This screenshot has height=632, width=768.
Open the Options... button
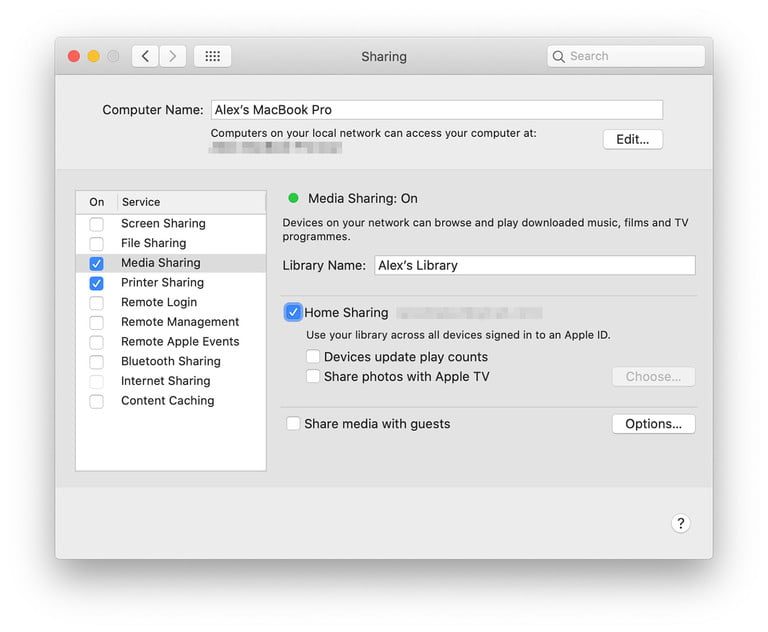(653, 424)
